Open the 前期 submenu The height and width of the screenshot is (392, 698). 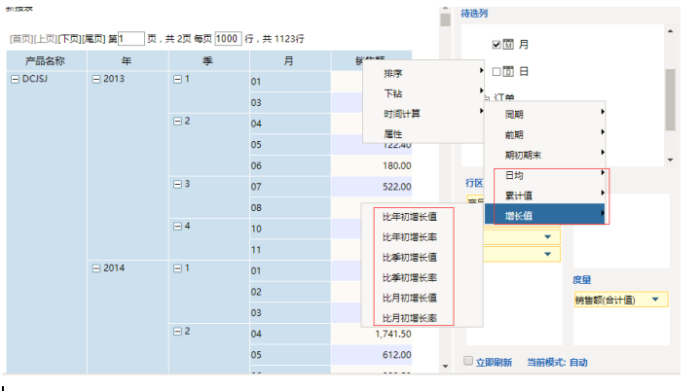(545, 134)
